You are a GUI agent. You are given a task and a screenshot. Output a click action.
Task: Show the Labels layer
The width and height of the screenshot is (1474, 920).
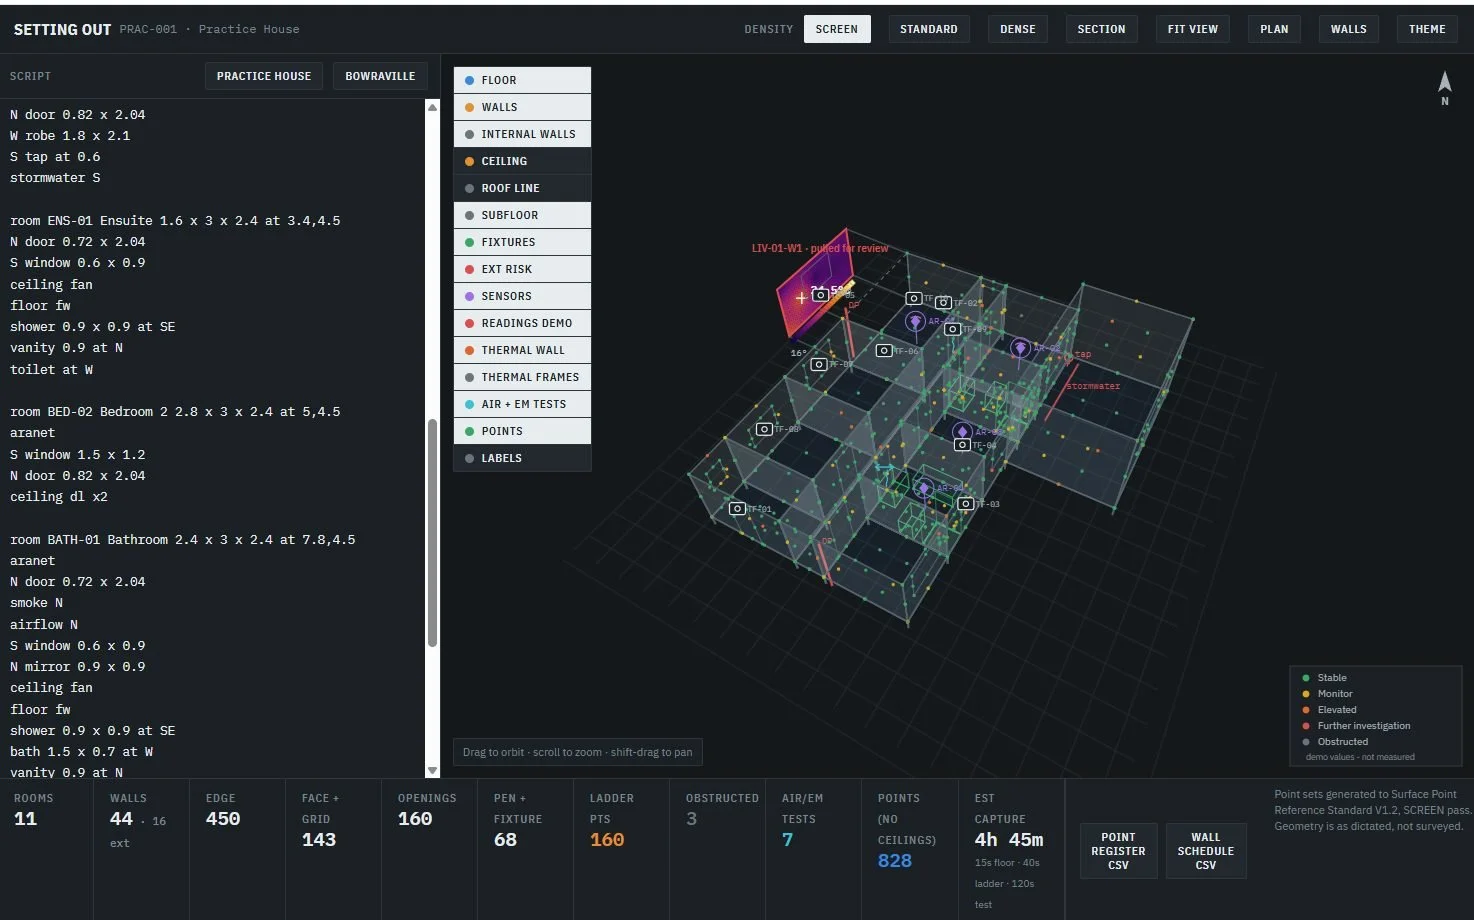[x=522, y=458]
